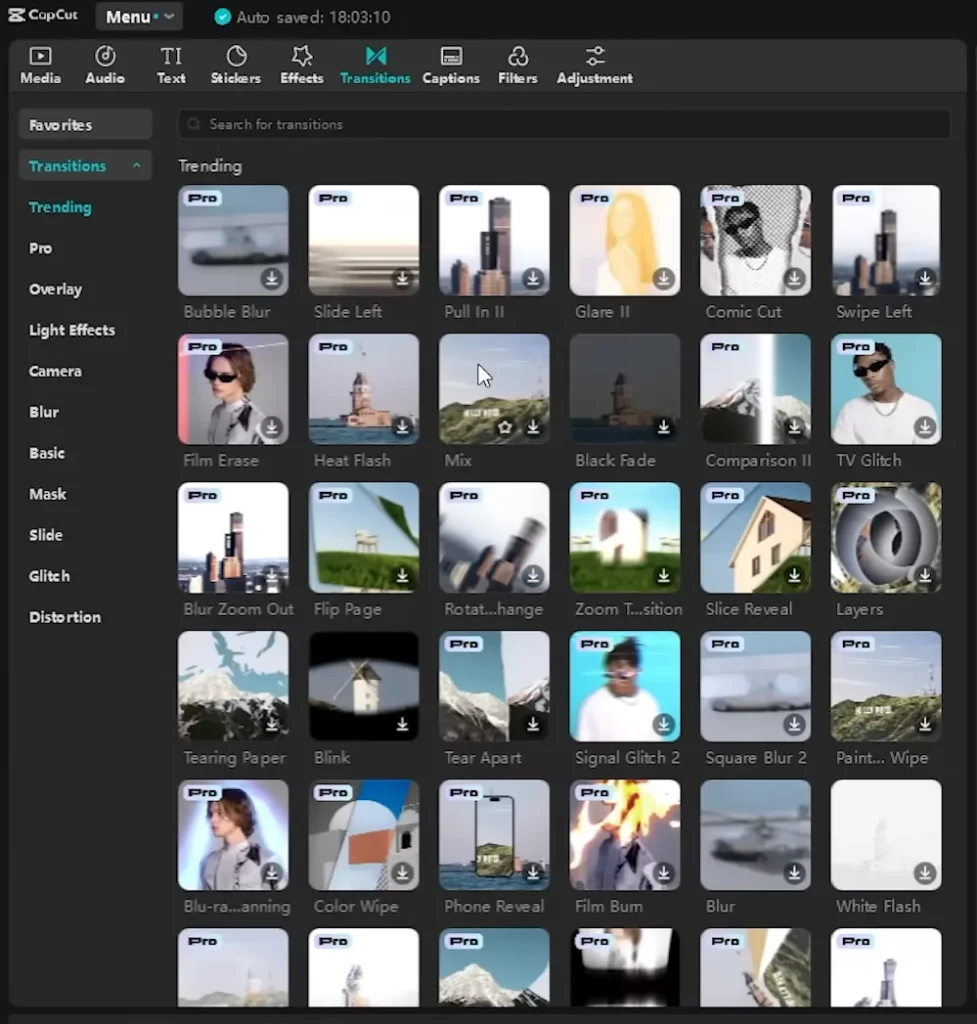977x1024 pixels.
Task: Open the Effects panel
Action: click(301, 63)
